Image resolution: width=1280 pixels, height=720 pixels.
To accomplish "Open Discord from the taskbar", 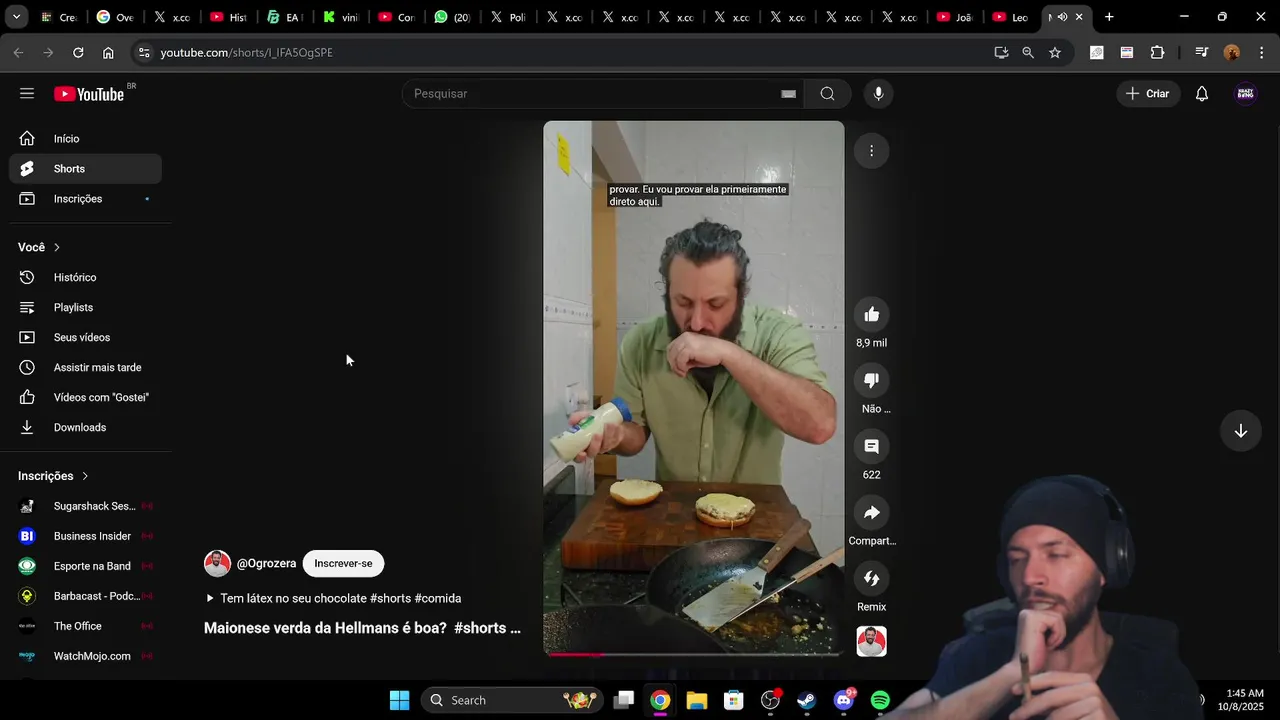I will (x=843, y=700).
